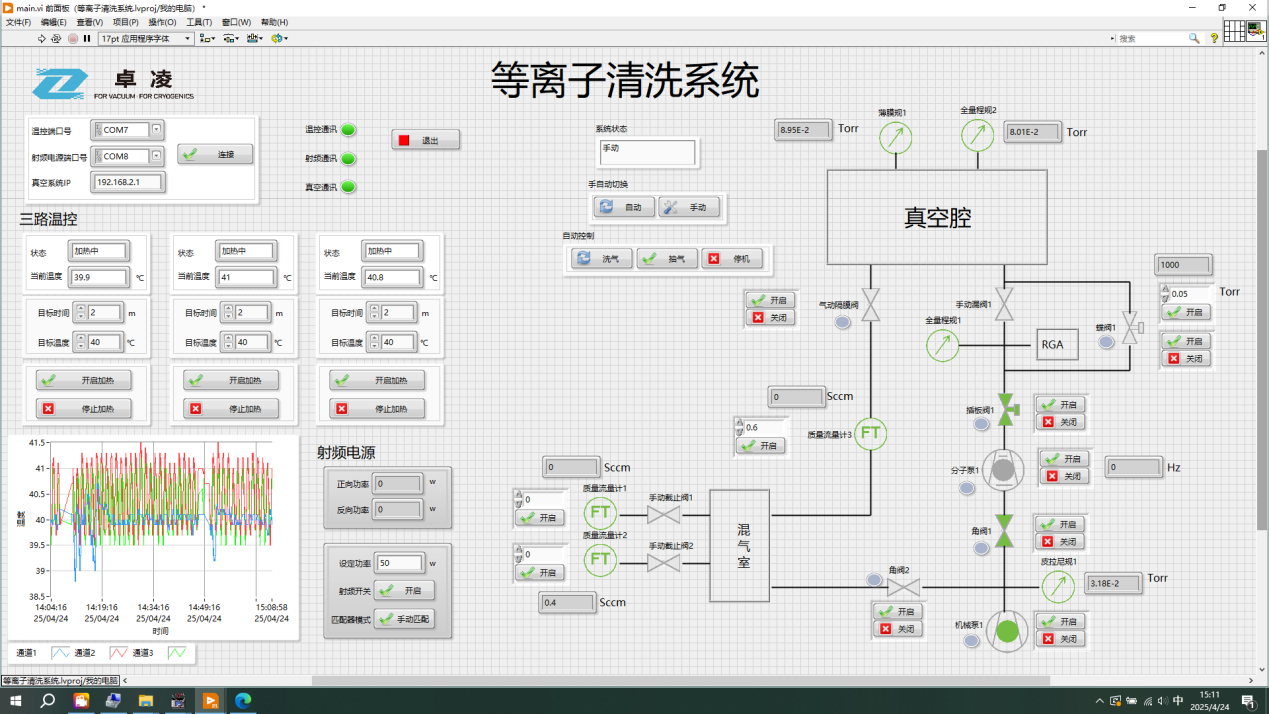
Task: Open the Align Objects toolbar icon
Action: point(206,38)
